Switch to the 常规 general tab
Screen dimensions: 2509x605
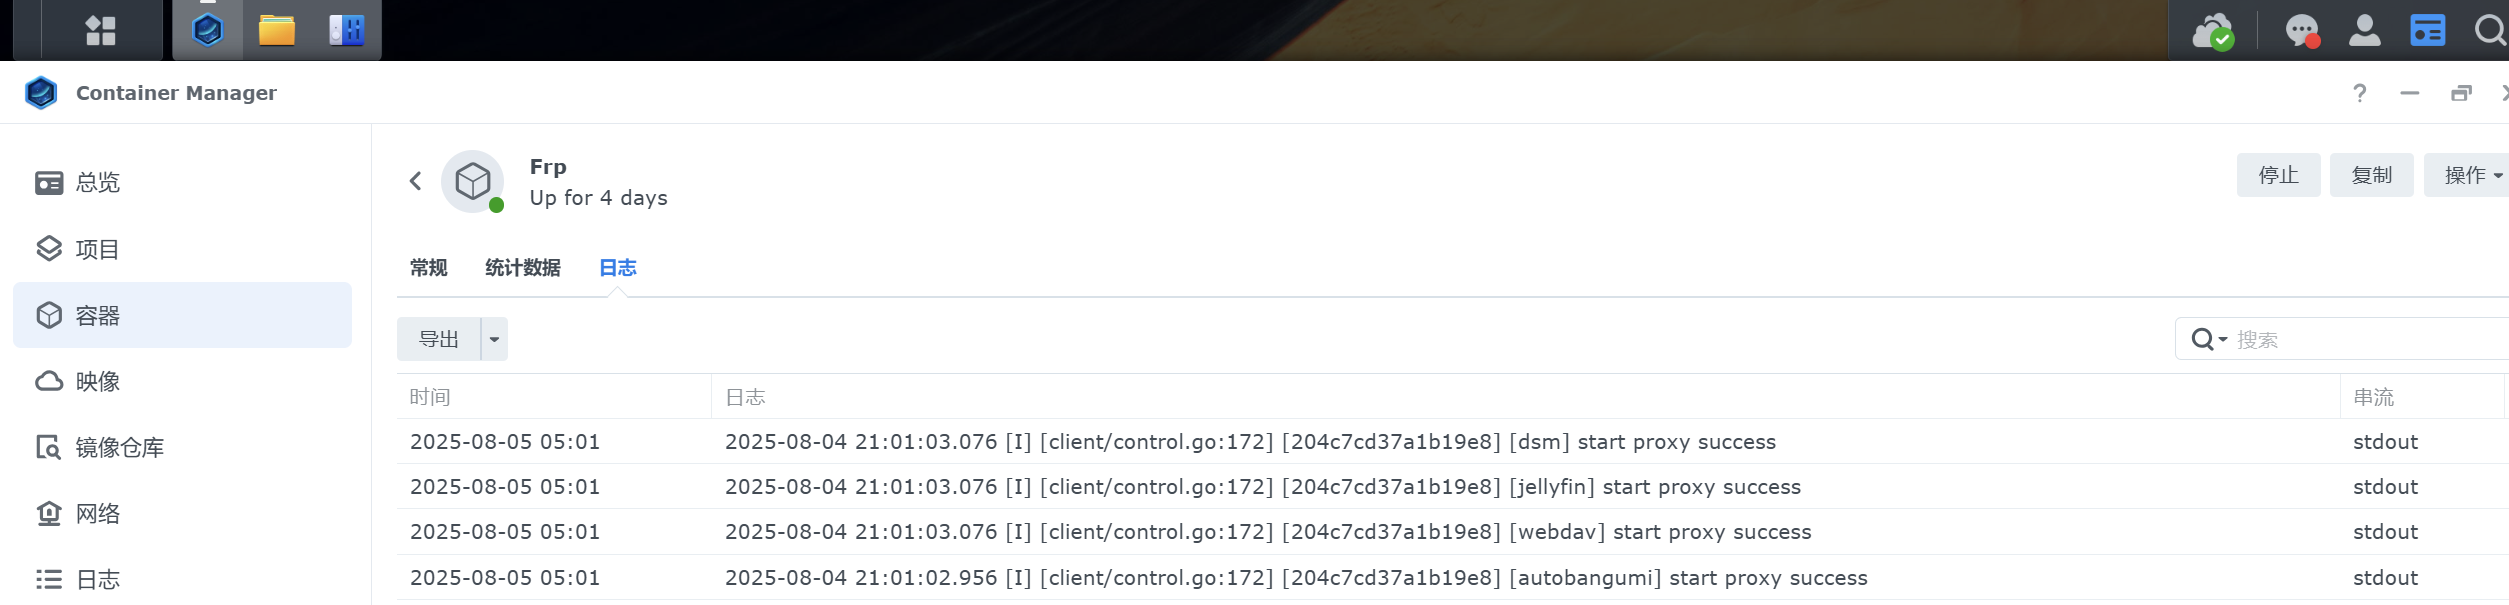point(428,268)
